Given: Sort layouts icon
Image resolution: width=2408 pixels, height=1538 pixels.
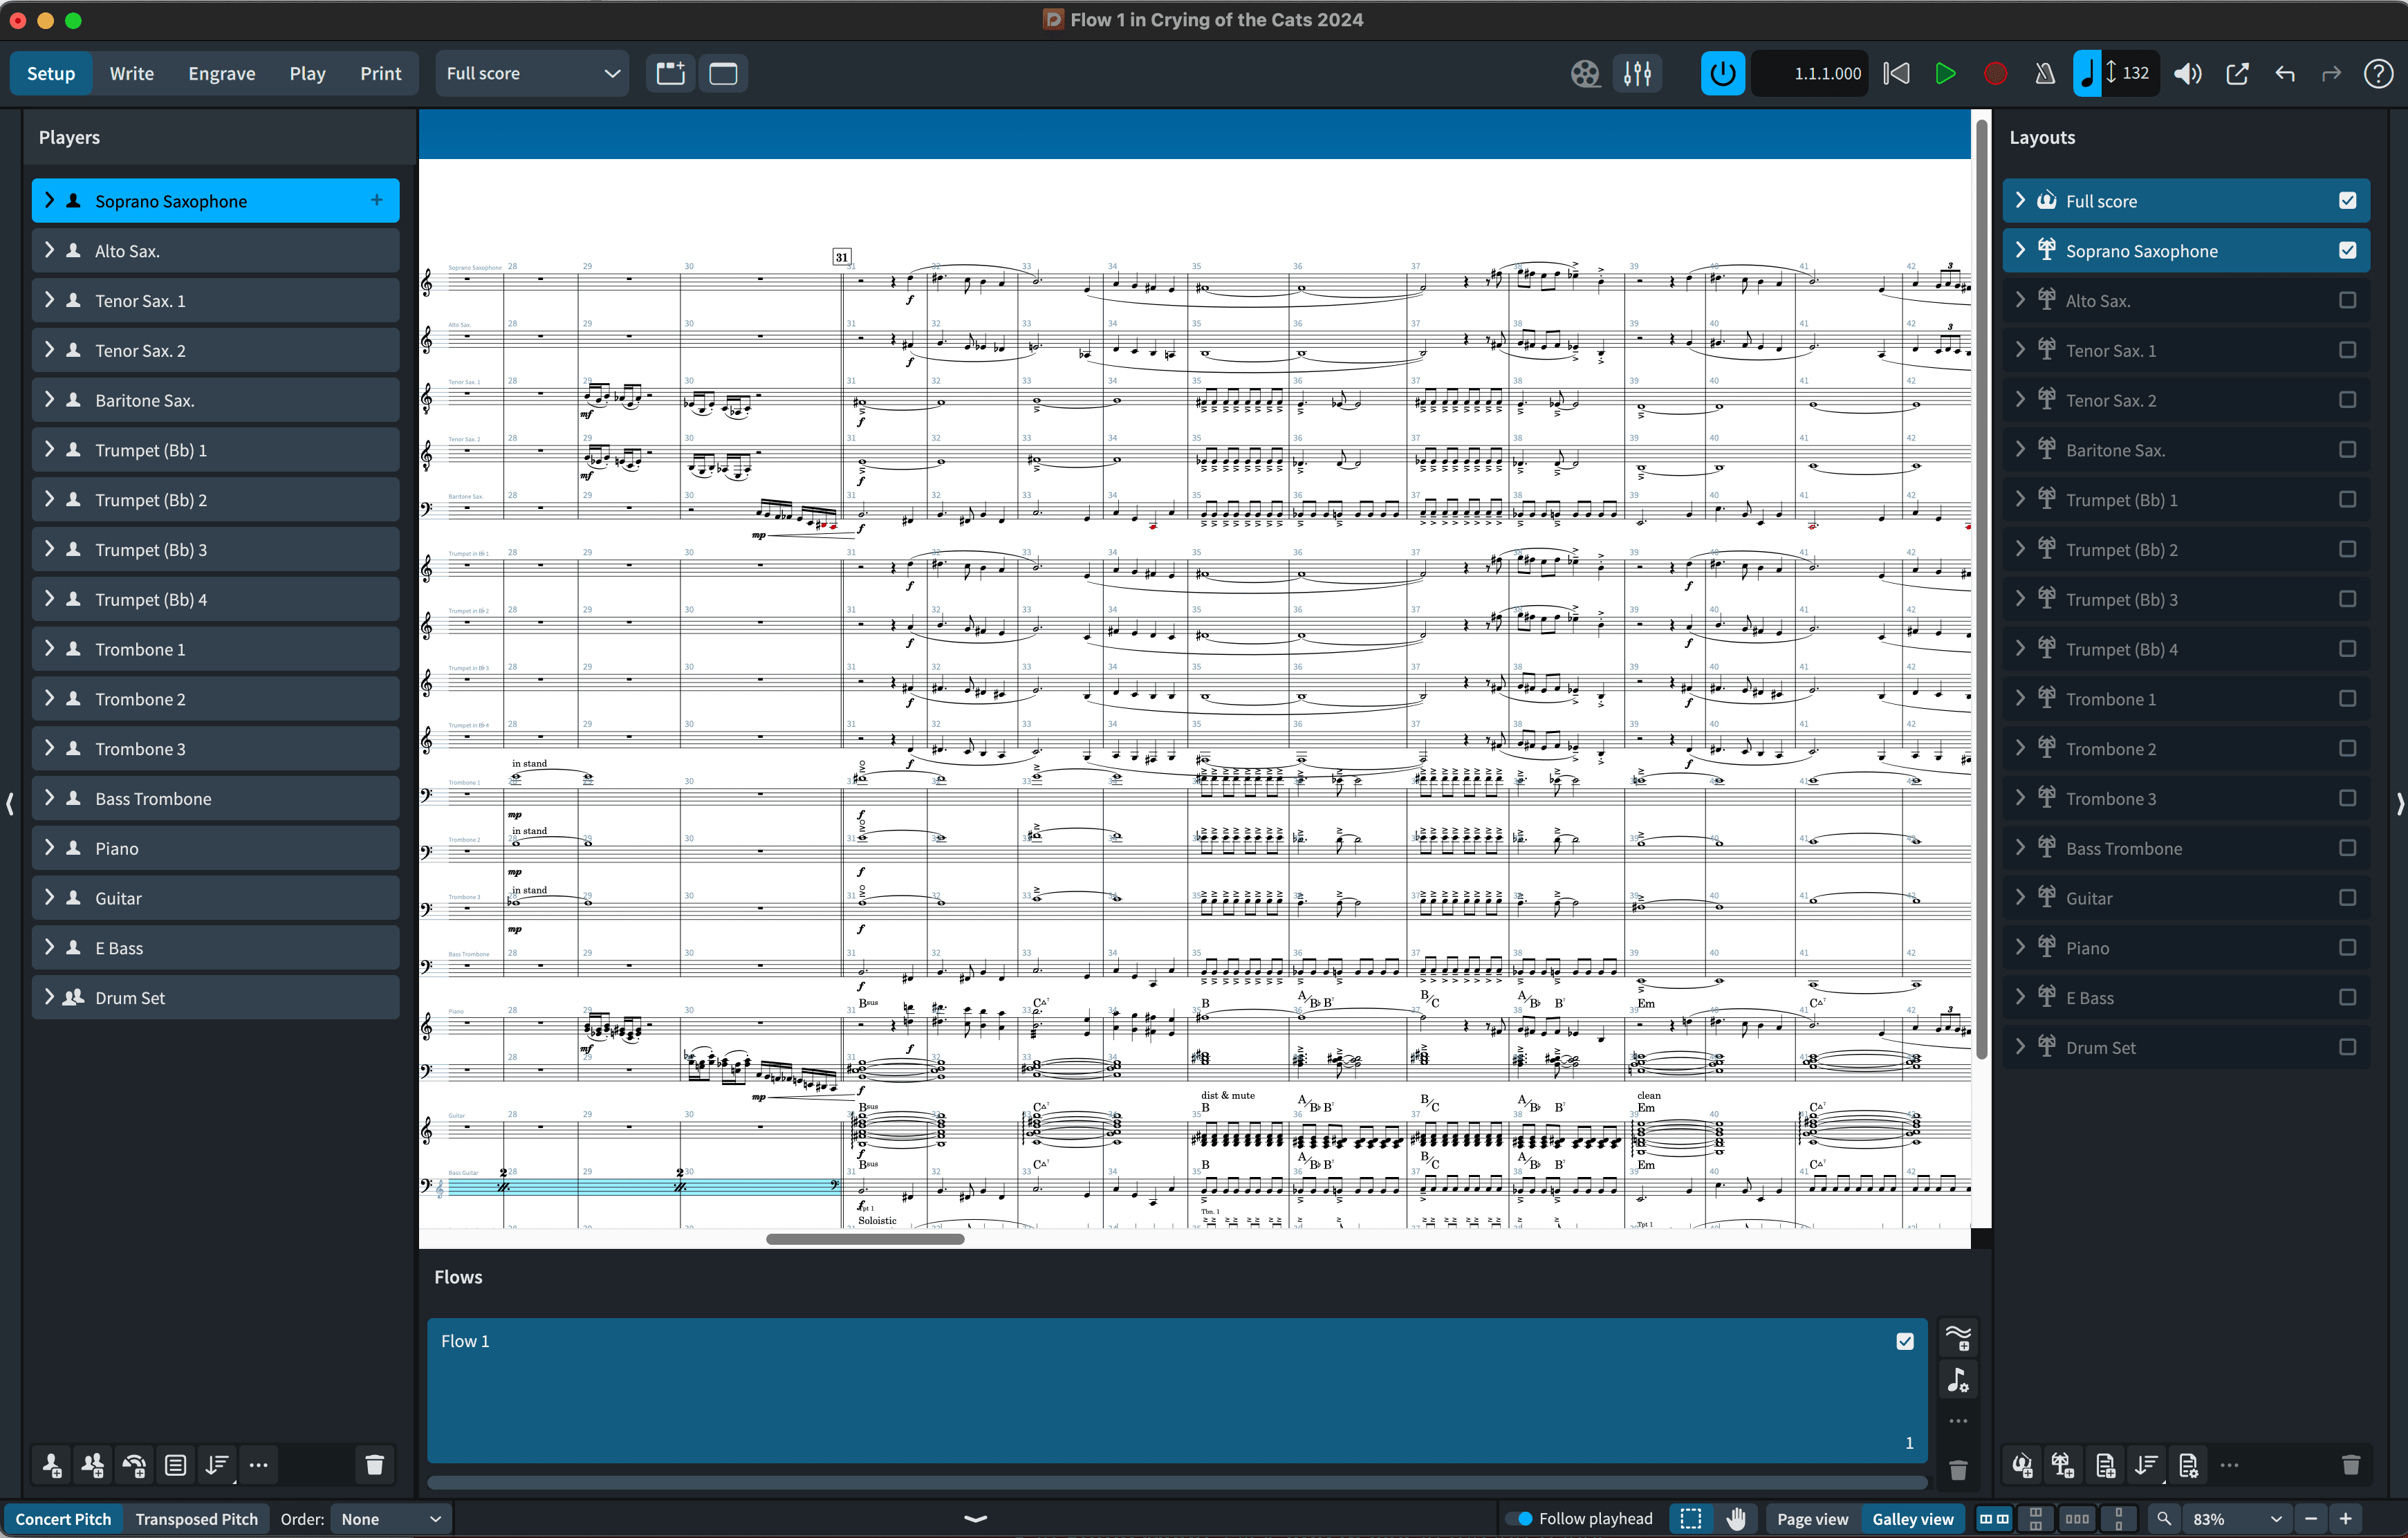Looking at the screenshot, I should pos(2146,1465).
